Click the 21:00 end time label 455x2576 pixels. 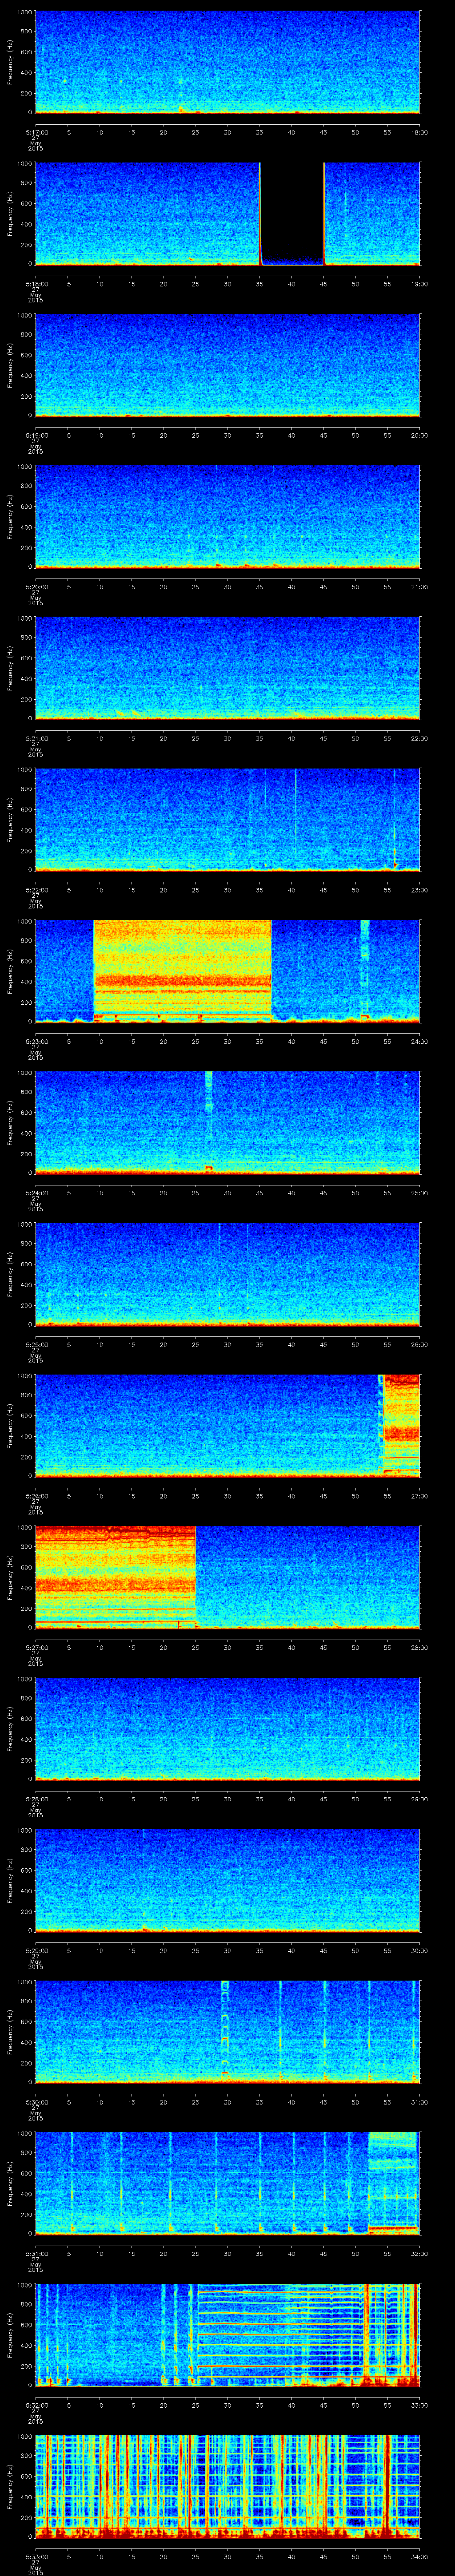tap(420, 587)
